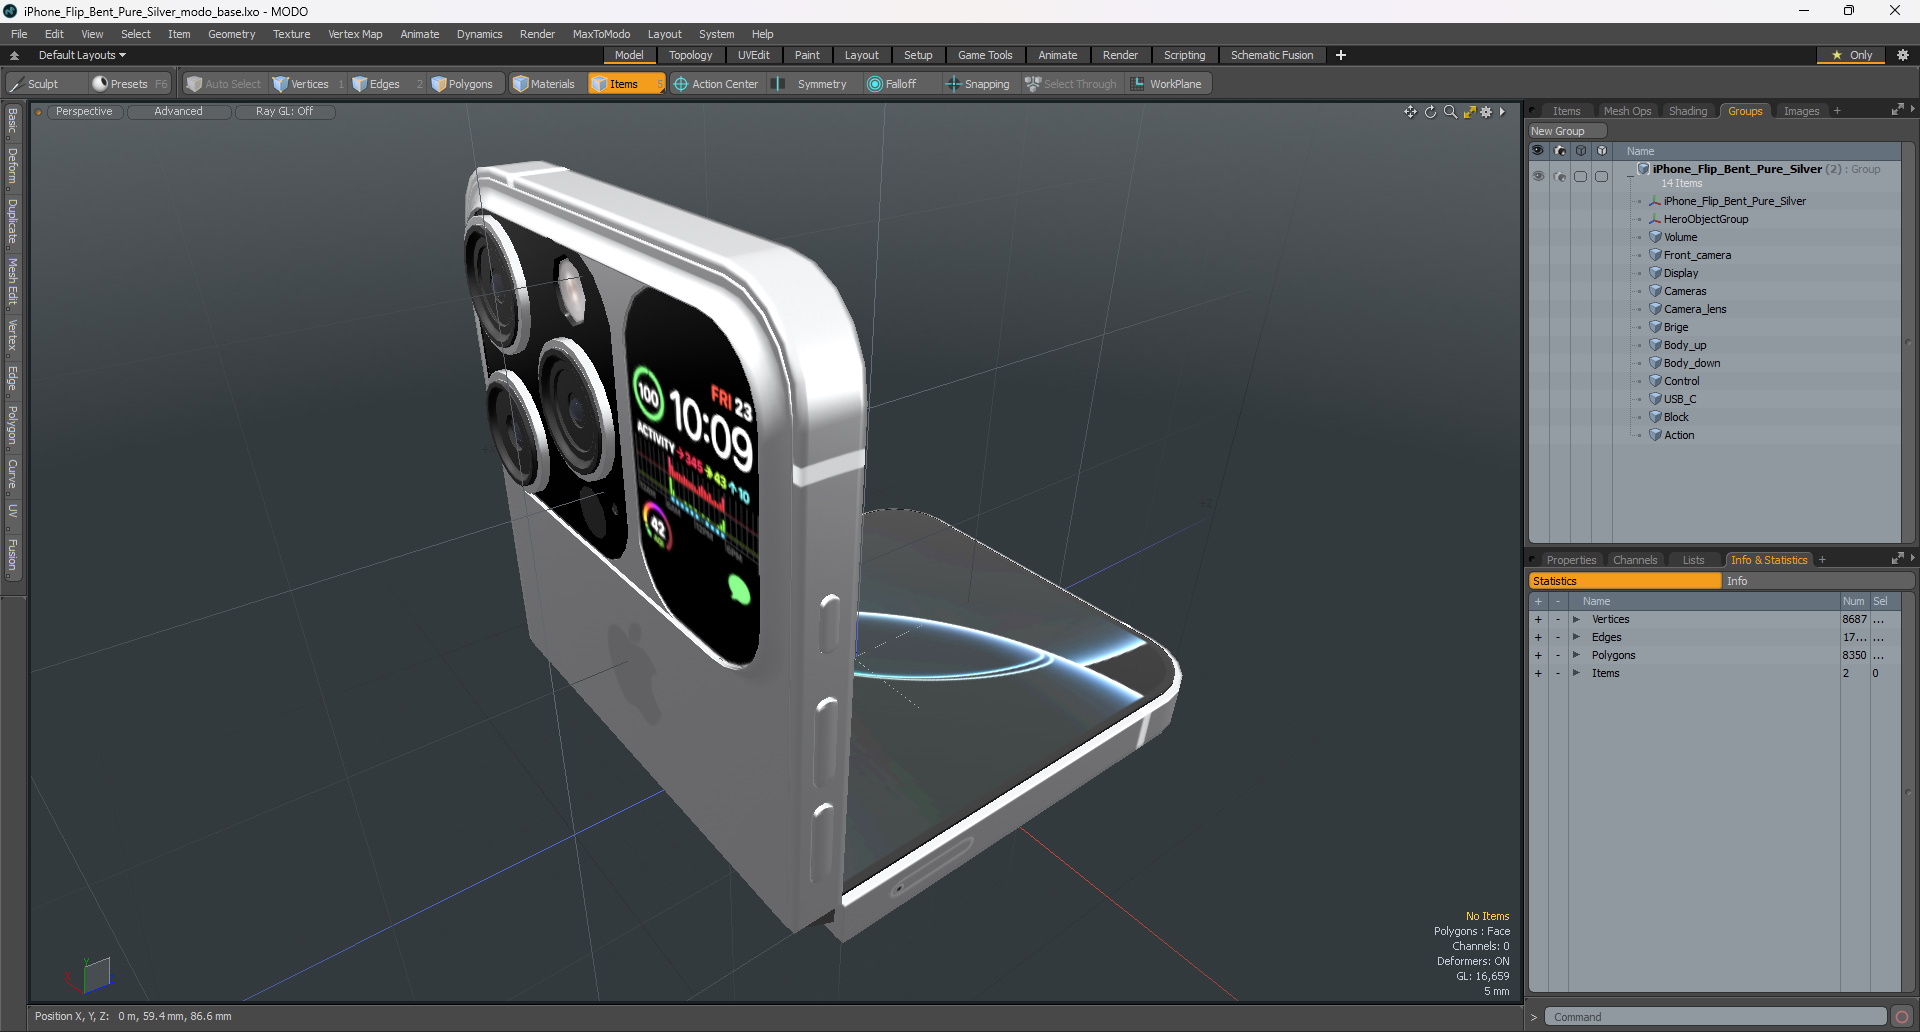Image resolution: width=1920 pixels, height=1032 pixels.
Task: Open the Shading panel tab
Action: coord(1687,111)
